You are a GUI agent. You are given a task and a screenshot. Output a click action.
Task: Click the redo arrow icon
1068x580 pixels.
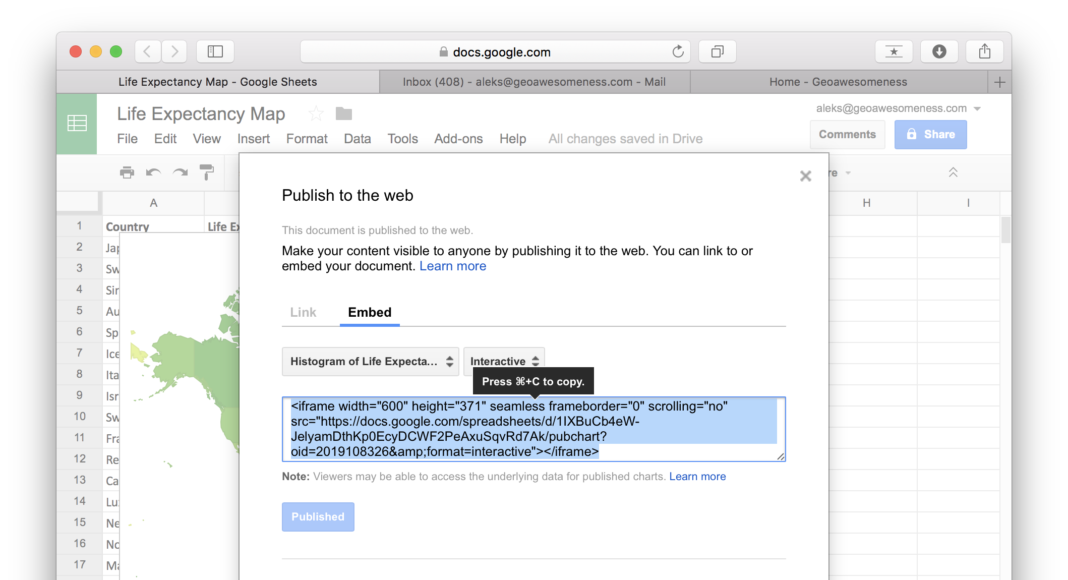(x=180, y=172)
